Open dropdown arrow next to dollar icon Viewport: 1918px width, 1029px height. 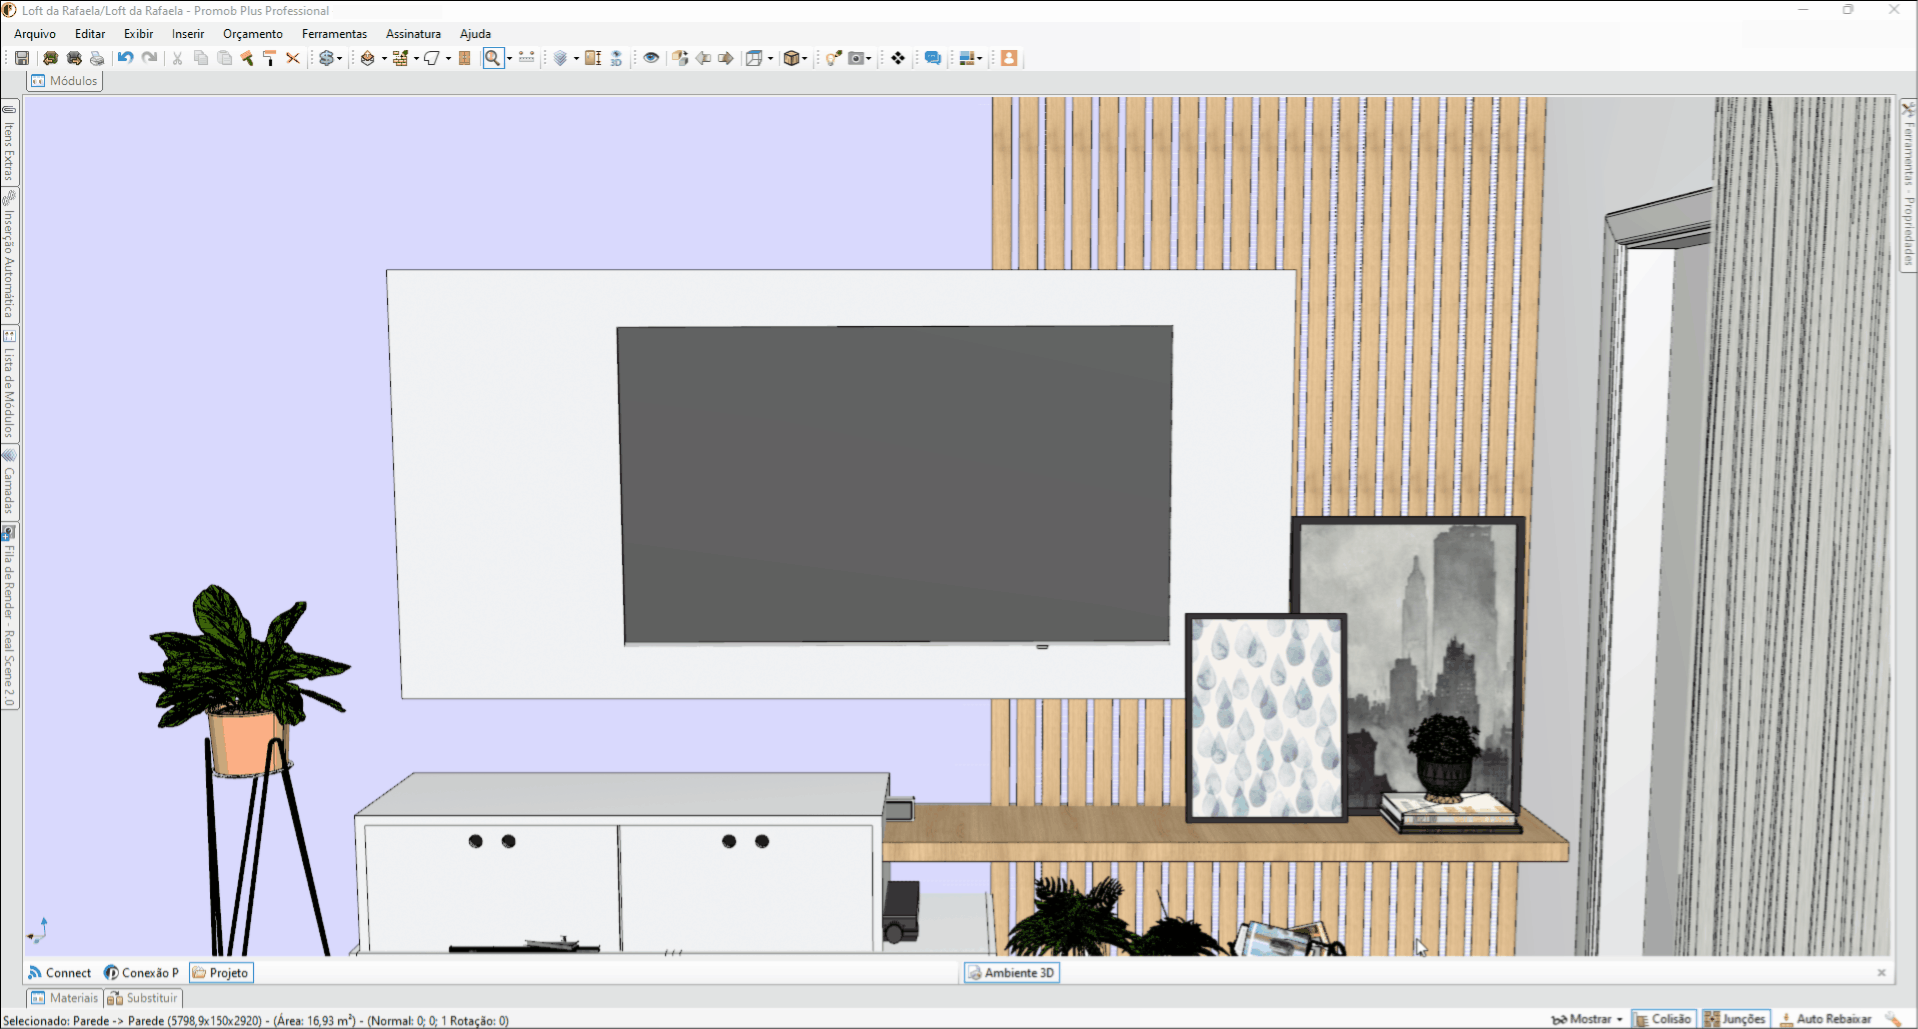(x=339, y=58)
